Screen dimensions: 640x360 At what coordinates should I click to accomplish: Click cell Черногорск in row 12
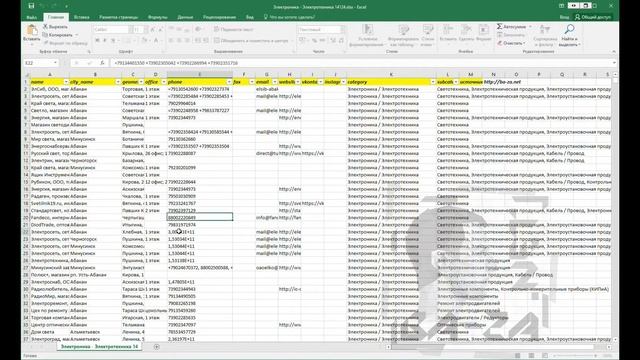click(96, 160)
